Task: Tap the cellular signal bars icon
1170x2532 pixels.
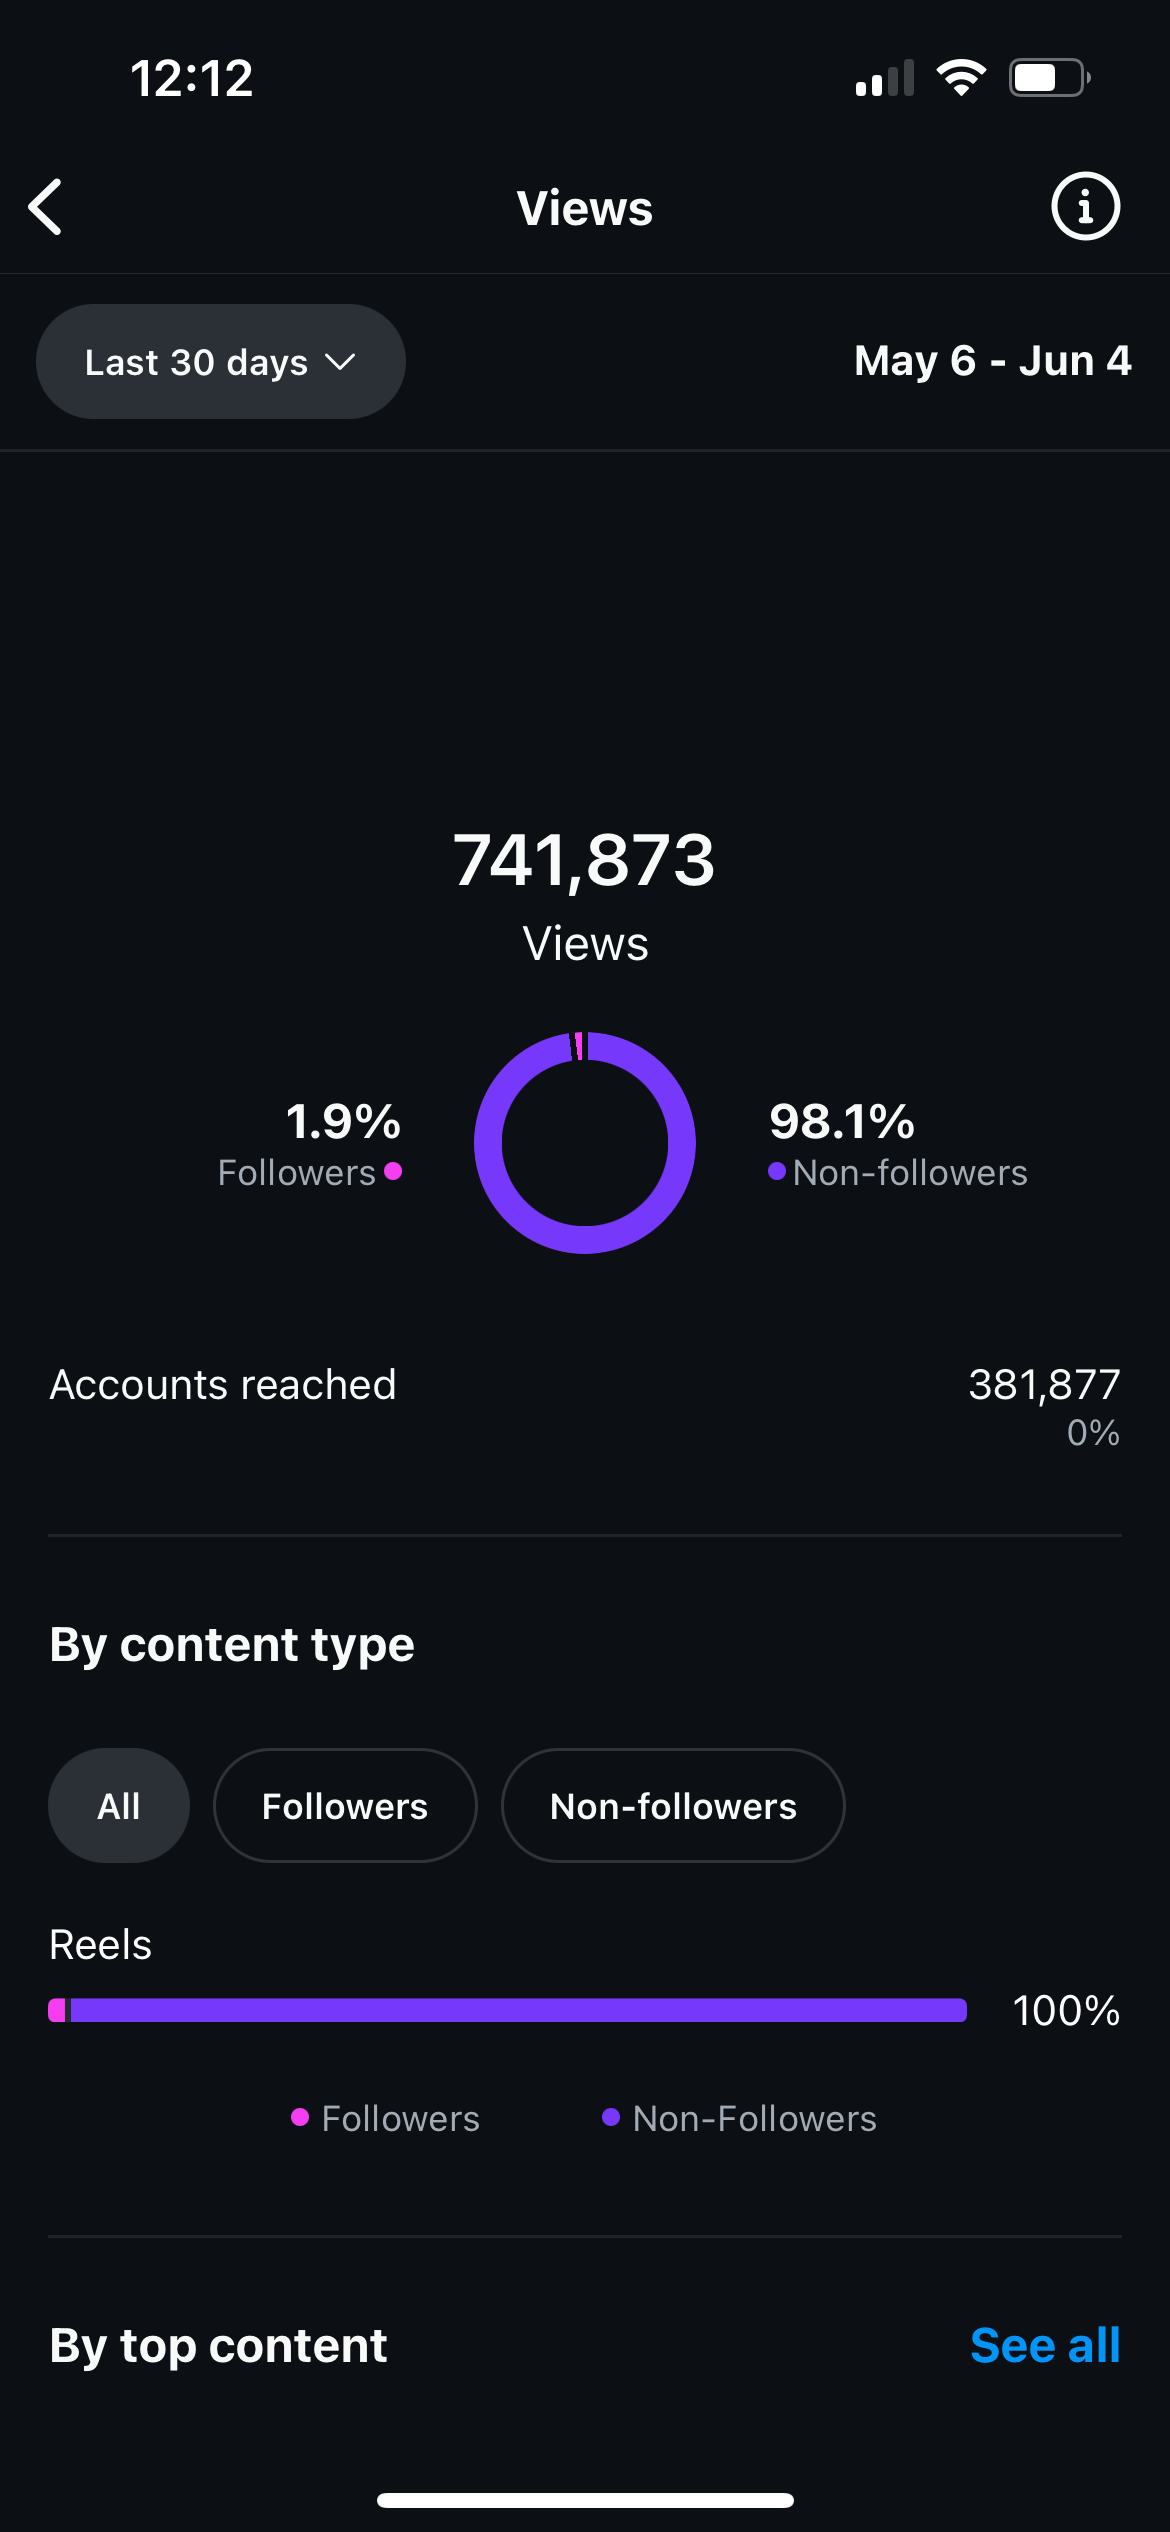Action: pos(885,78)
